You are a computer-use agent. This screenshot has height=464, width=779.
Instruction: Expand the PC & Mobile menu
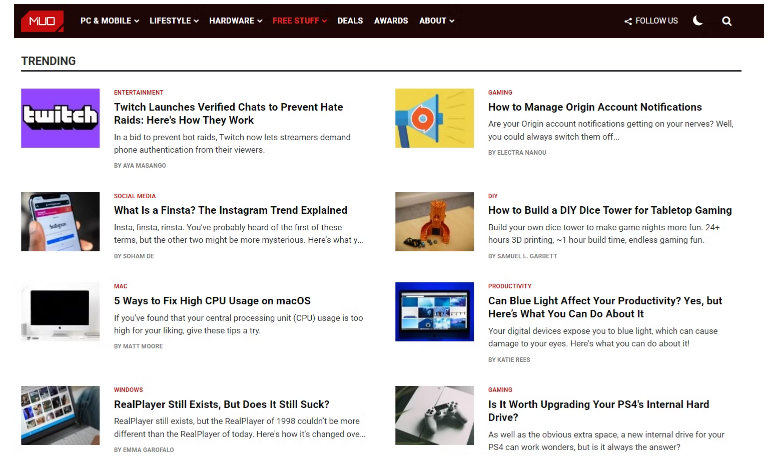tap(110, 21)
